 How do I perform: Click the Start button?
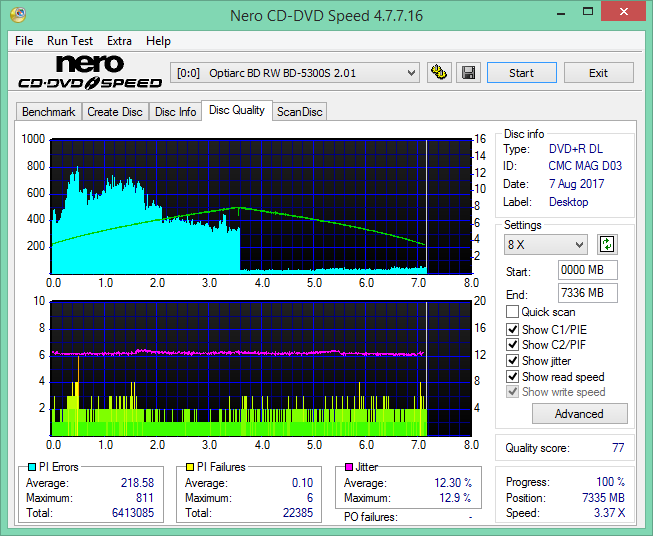[x=521, y=73]
